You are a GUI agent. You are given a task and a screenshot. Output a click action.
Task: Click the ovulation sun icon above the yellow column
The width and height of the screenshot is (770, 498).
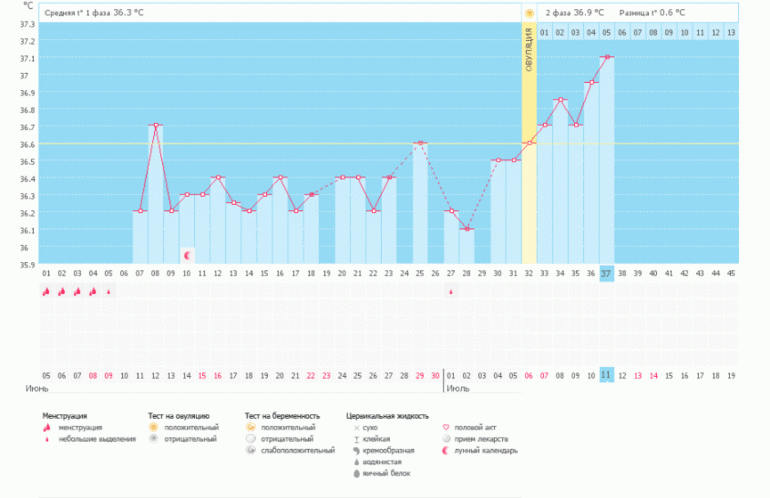pos(529,13)
